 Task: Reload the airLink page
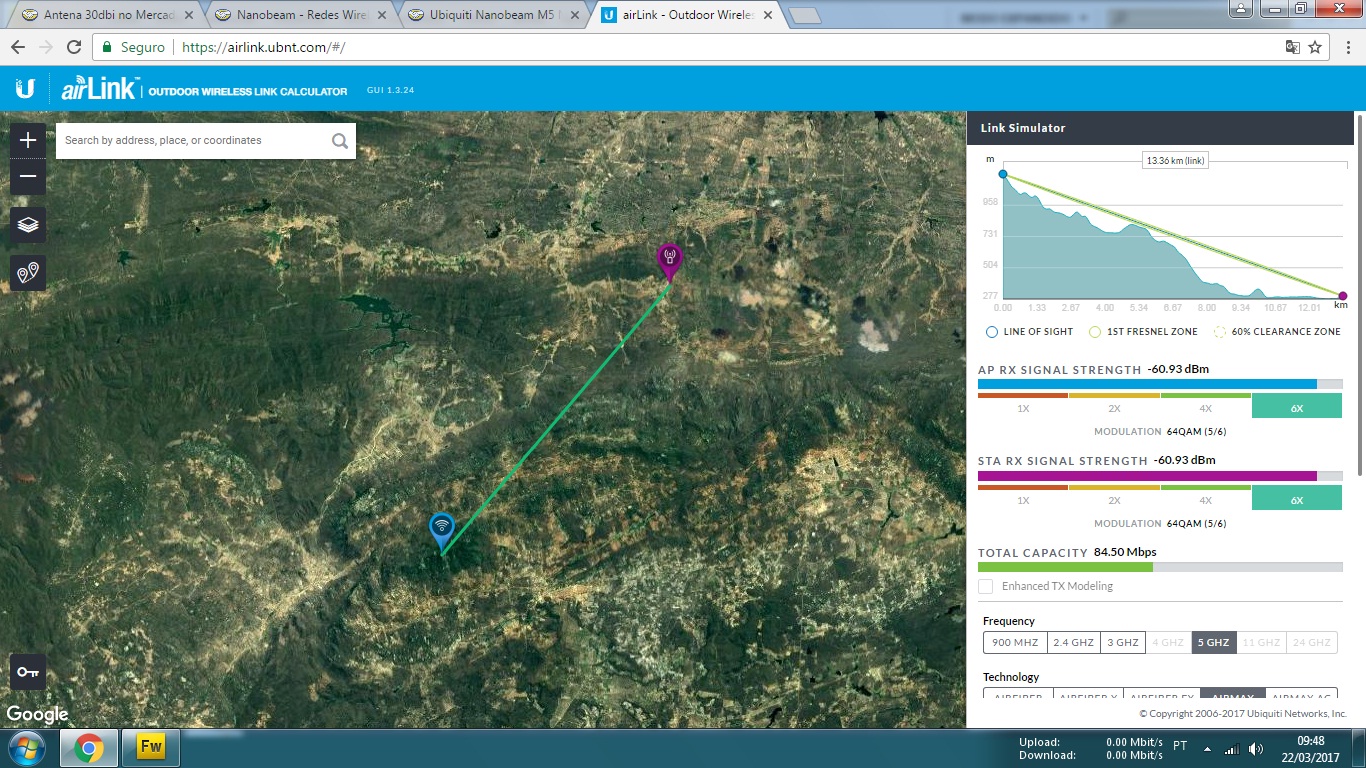coord(74,47)
